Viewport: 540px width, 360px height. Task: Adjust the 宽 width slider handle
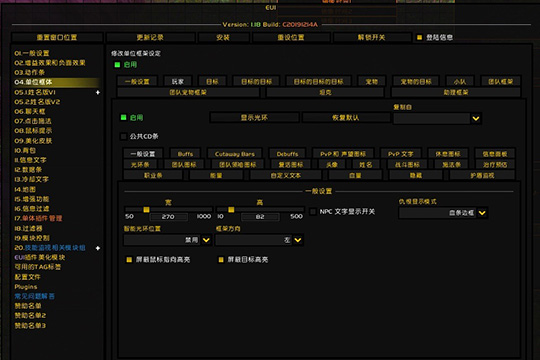(x=146, y=209)
